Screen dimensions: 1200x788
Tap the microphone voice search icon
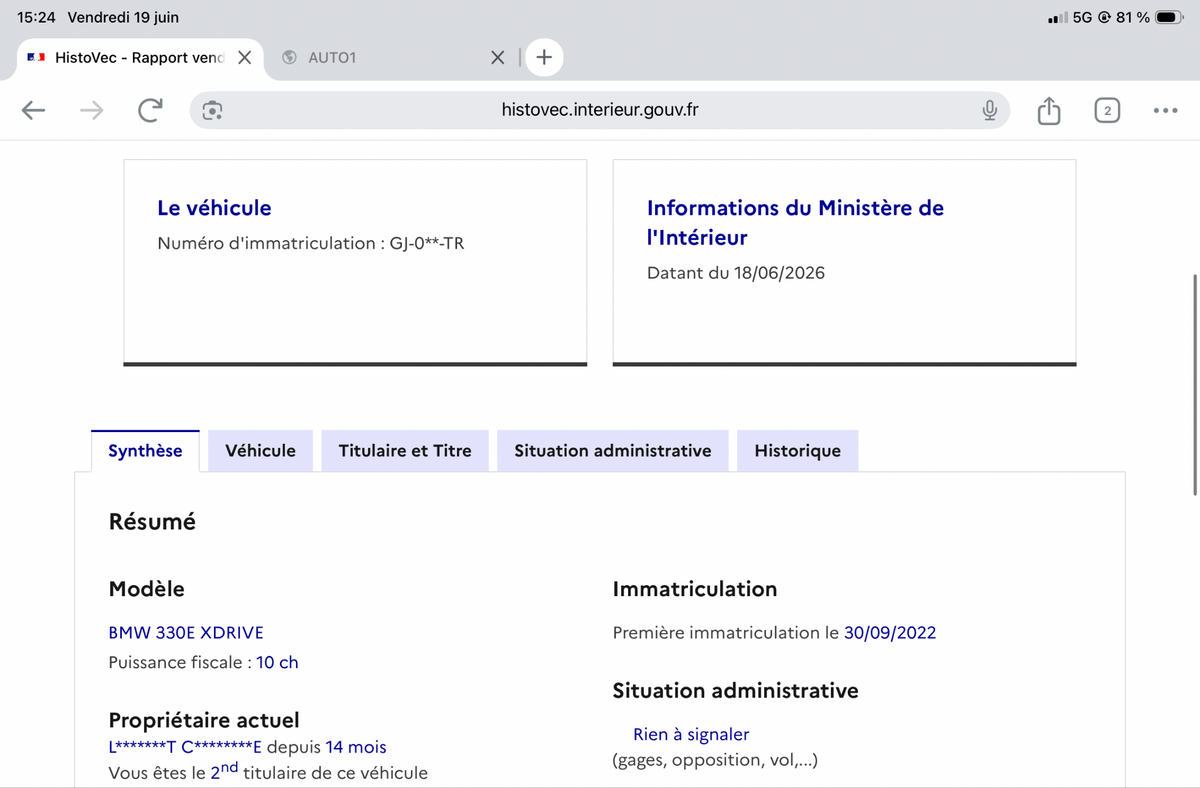point(989,111)
